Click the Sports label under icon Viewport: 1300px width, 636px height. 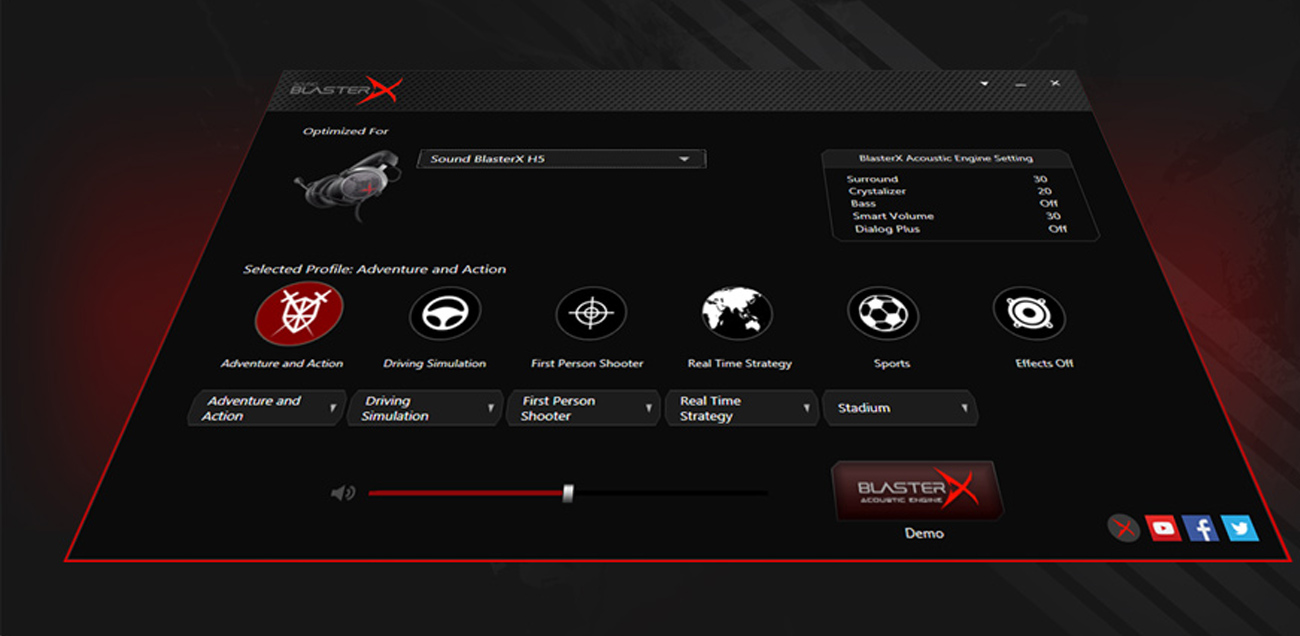892,364
